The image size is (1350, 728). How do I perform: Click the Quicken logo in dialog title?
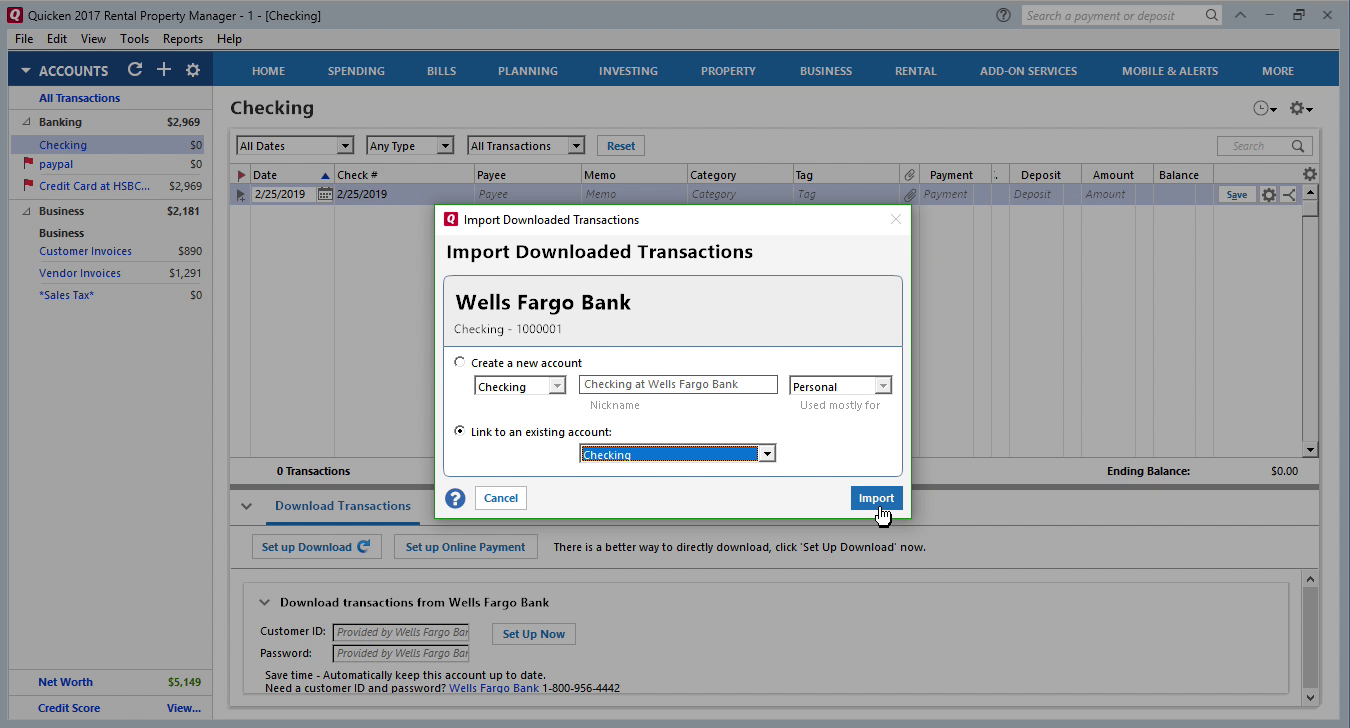(x=451, y=219)
